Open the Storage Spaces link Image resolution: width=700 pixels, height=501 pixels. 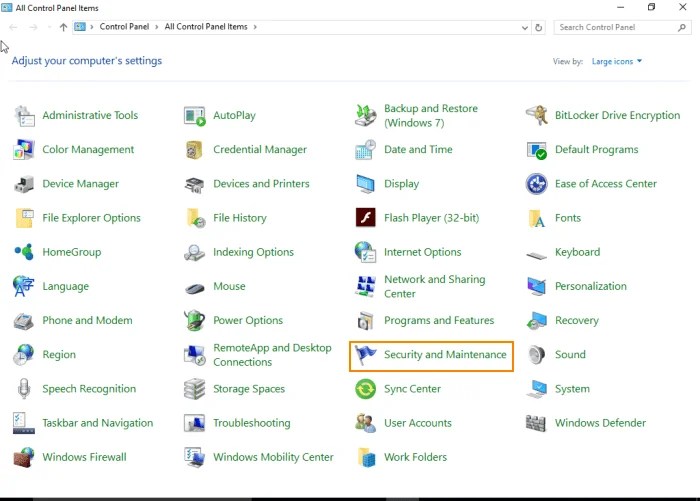pyautogui.click(x=249, y=389)
